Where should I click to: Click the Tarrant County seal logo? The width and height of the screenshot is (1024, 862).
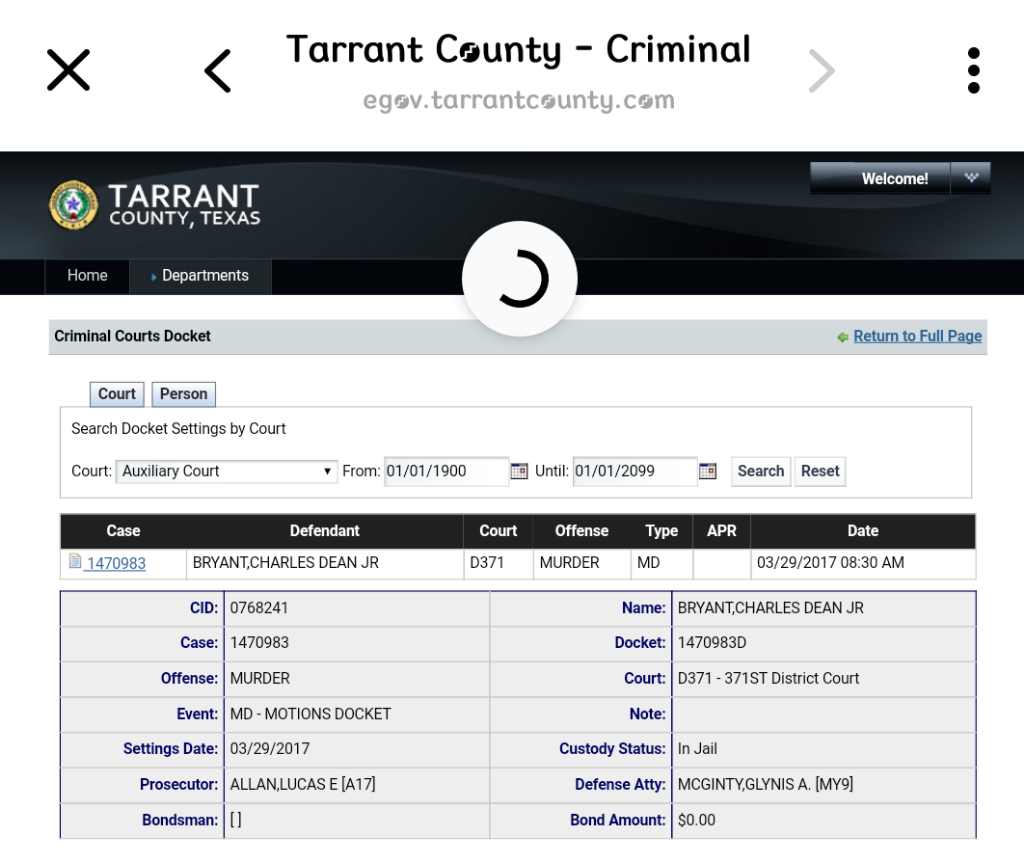tap(73, 205)
